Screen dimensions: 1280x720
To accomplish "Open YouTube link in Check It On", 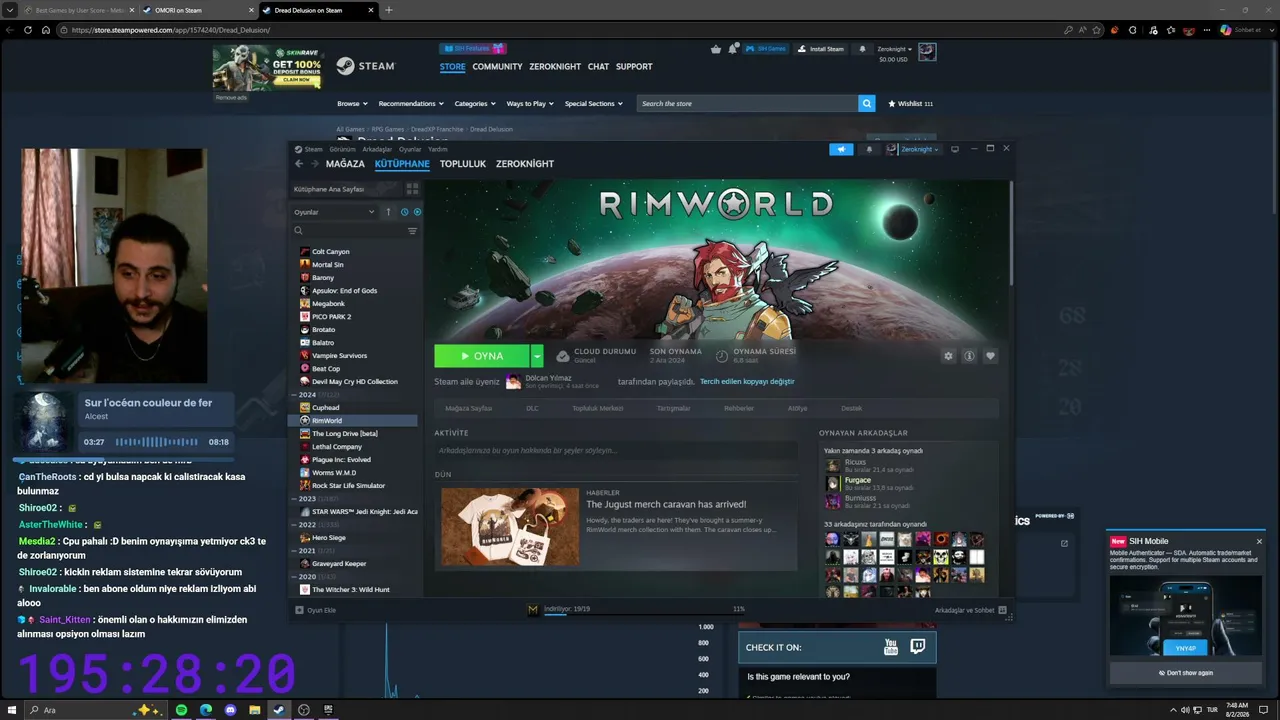I will [891, 647].
